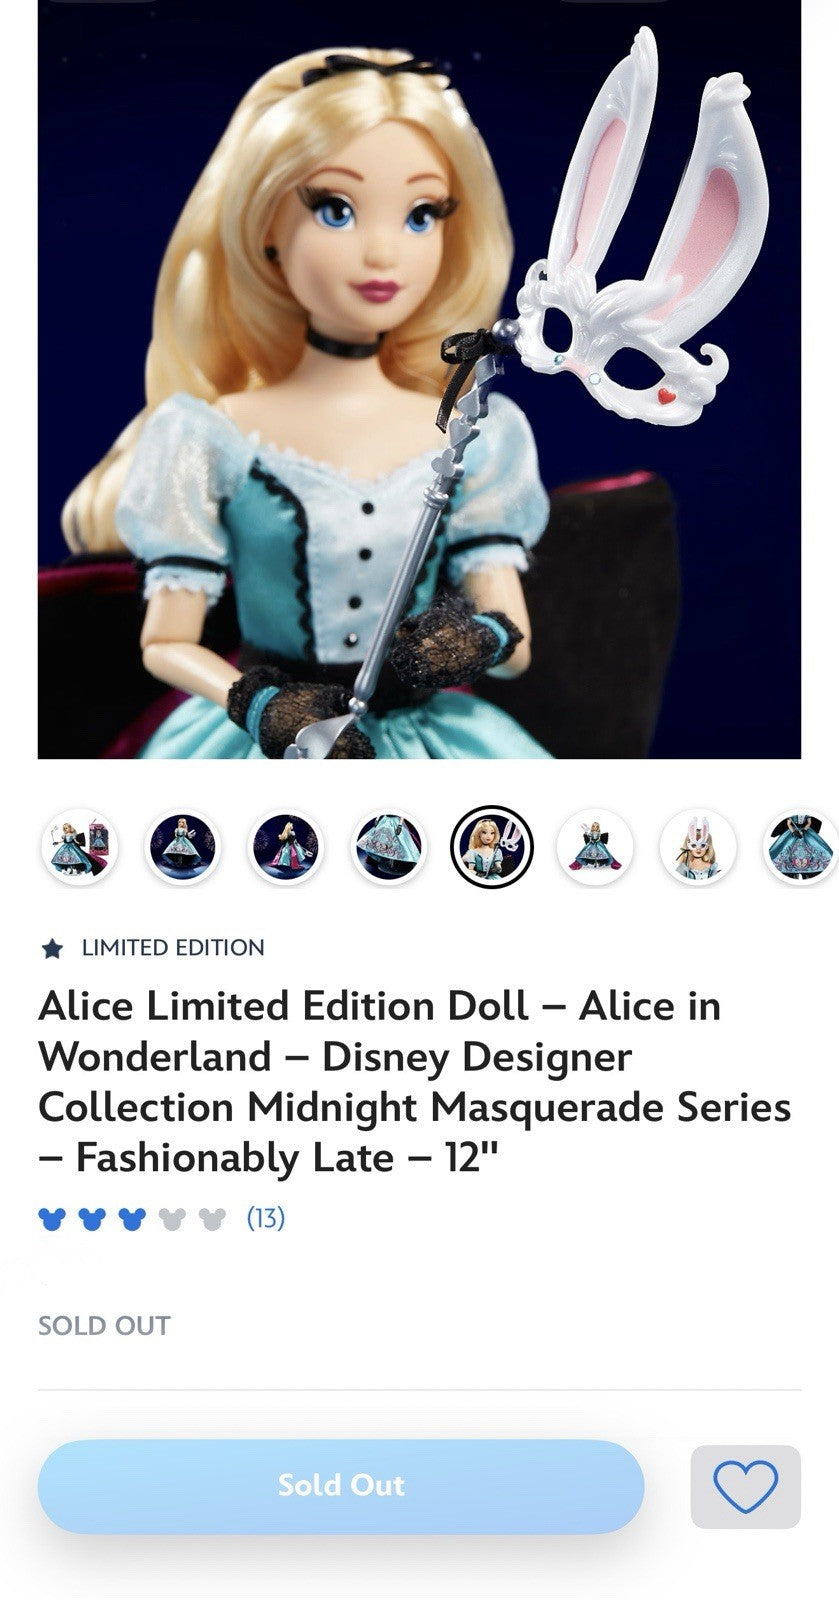Viewport: 839px width, 1600px height.
Task: Show thumbnail of doll side view with fireworks
Action: pos(286,847)
